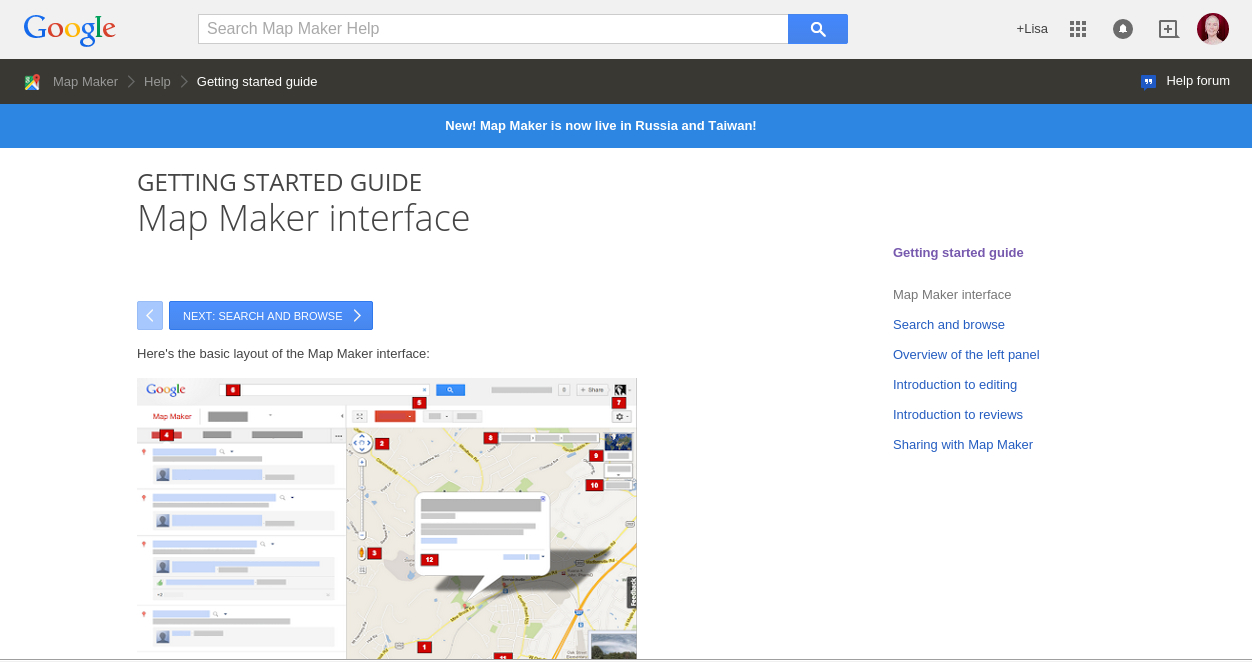Open Introduction to editing link
1252x662 pixels.
(x=955, y=385)
